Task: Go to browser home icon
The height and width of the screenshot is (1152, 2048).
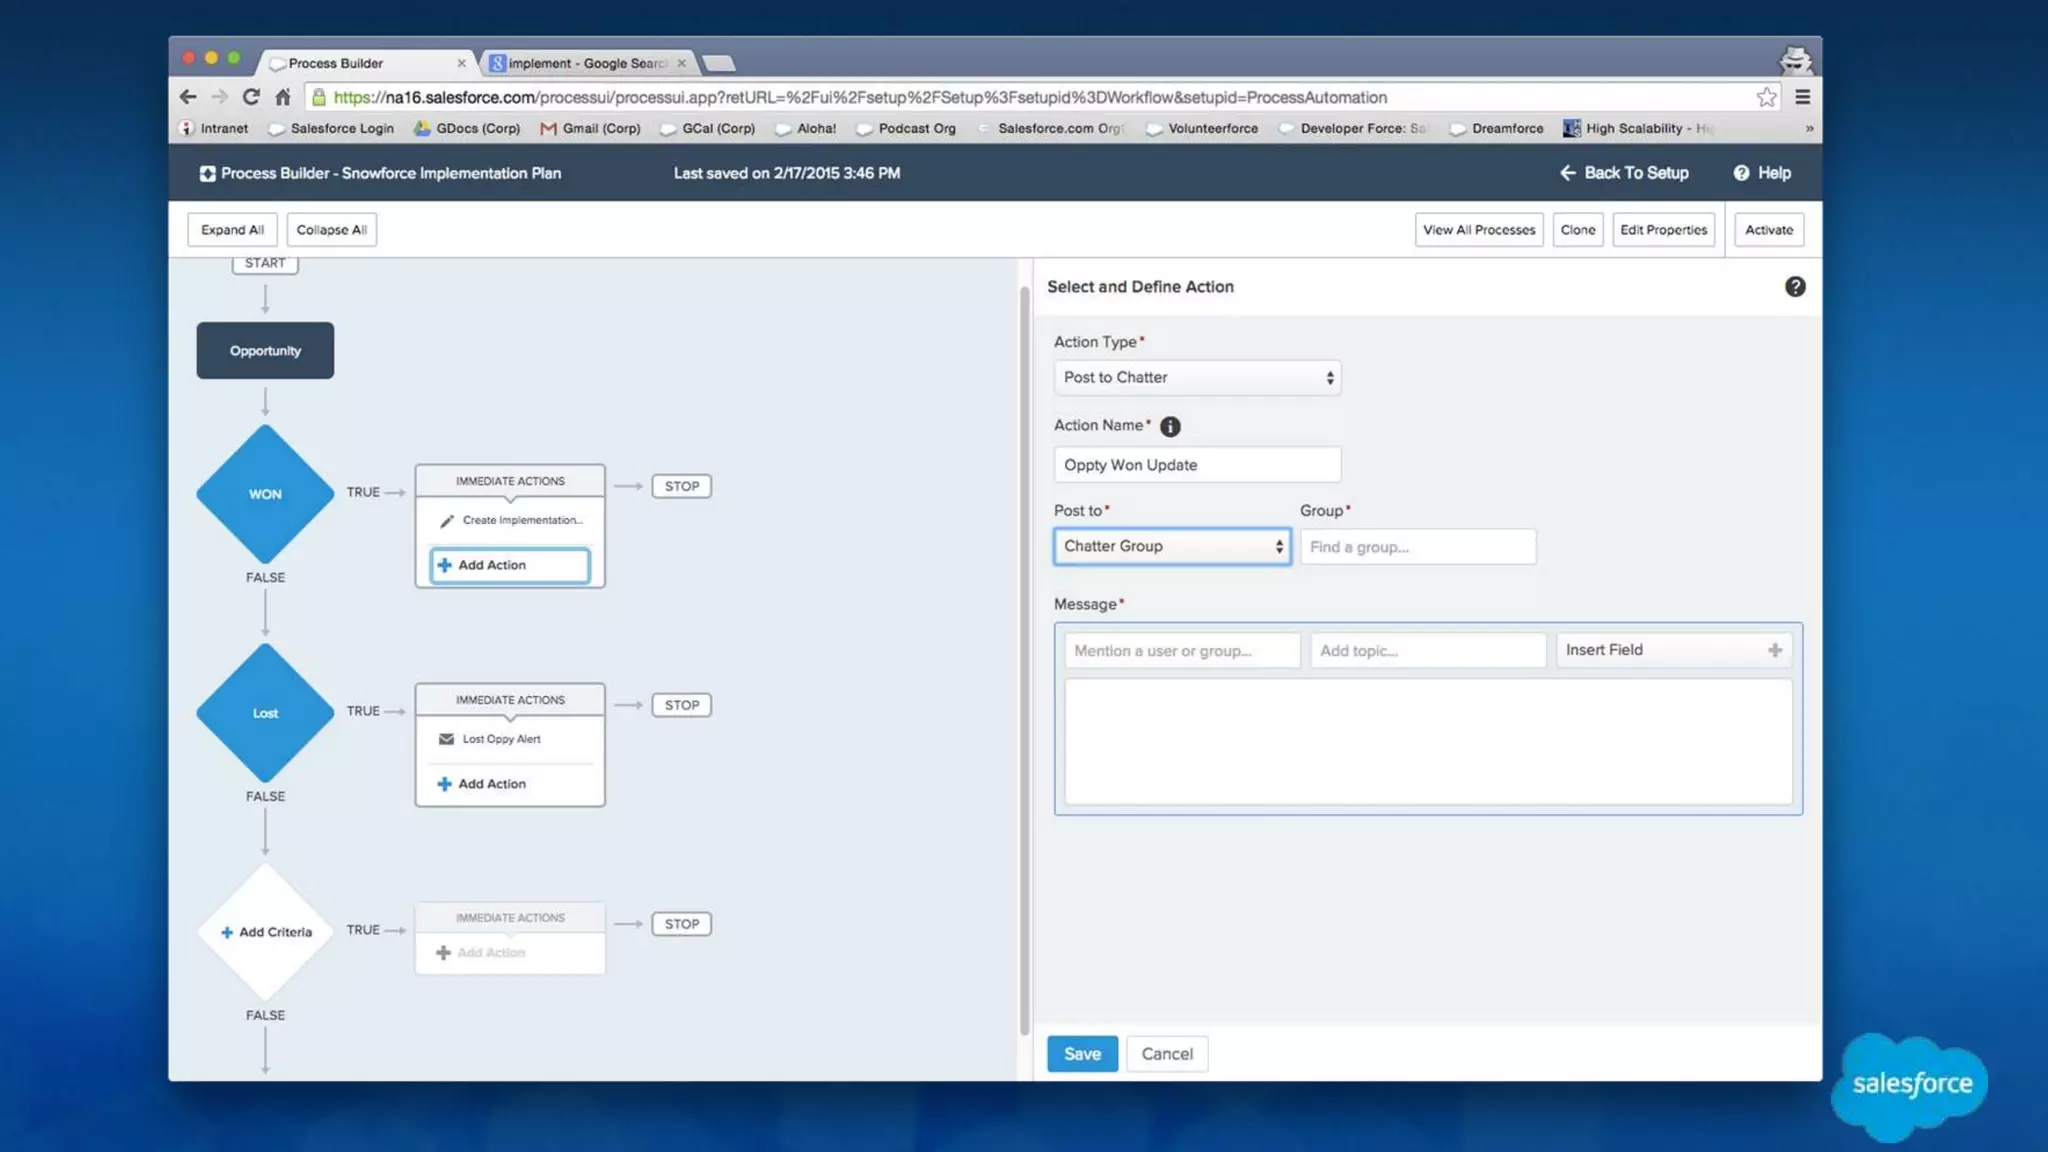Action: (283, 97)
